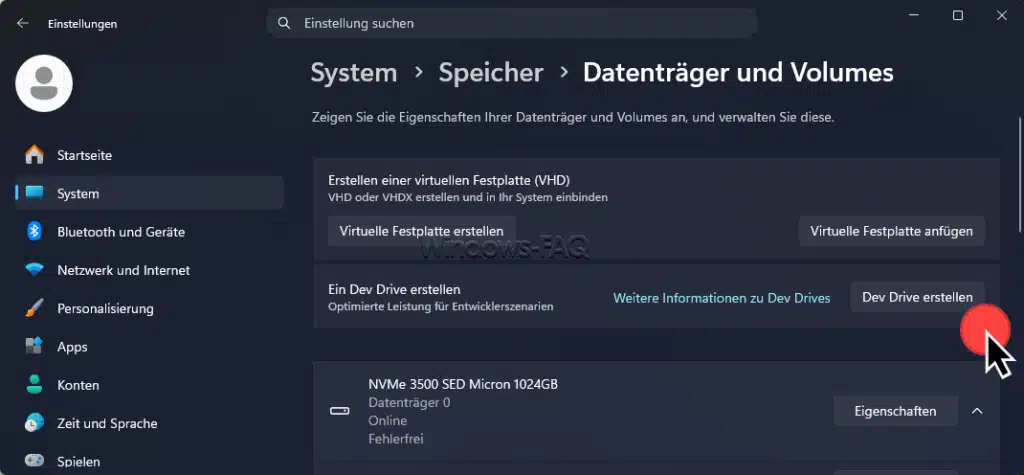Open Spielen settings

[149, 461]
